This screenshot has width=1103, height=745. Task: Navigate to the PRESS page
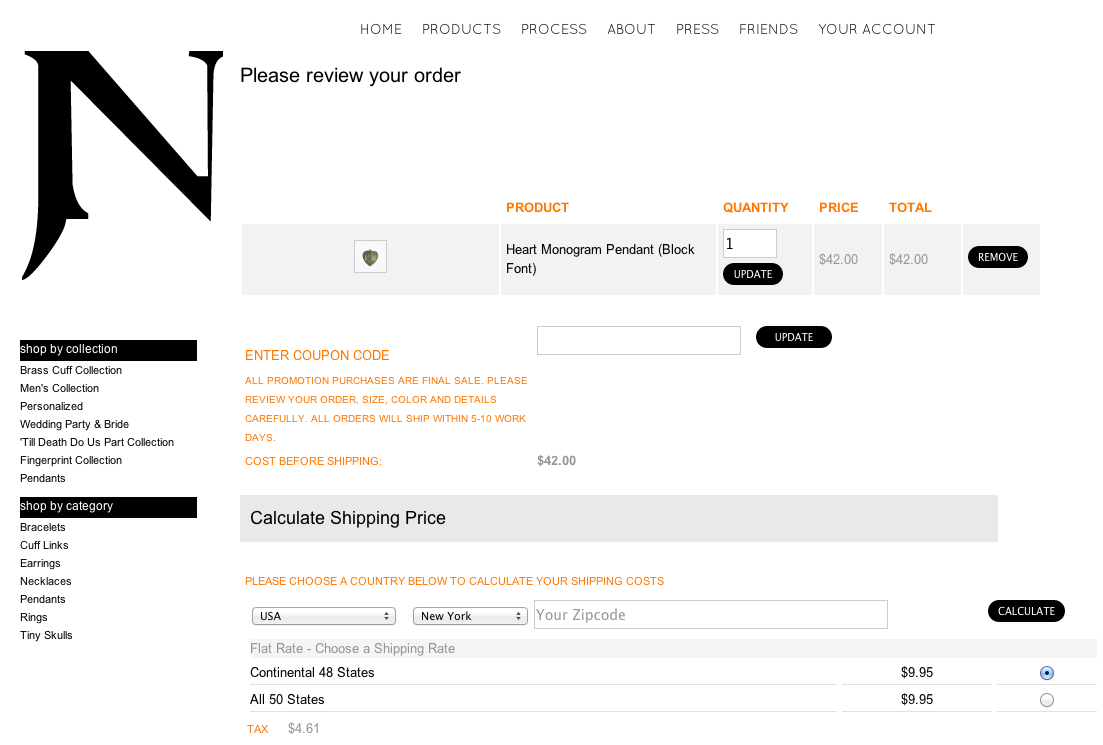coord(697,29)
